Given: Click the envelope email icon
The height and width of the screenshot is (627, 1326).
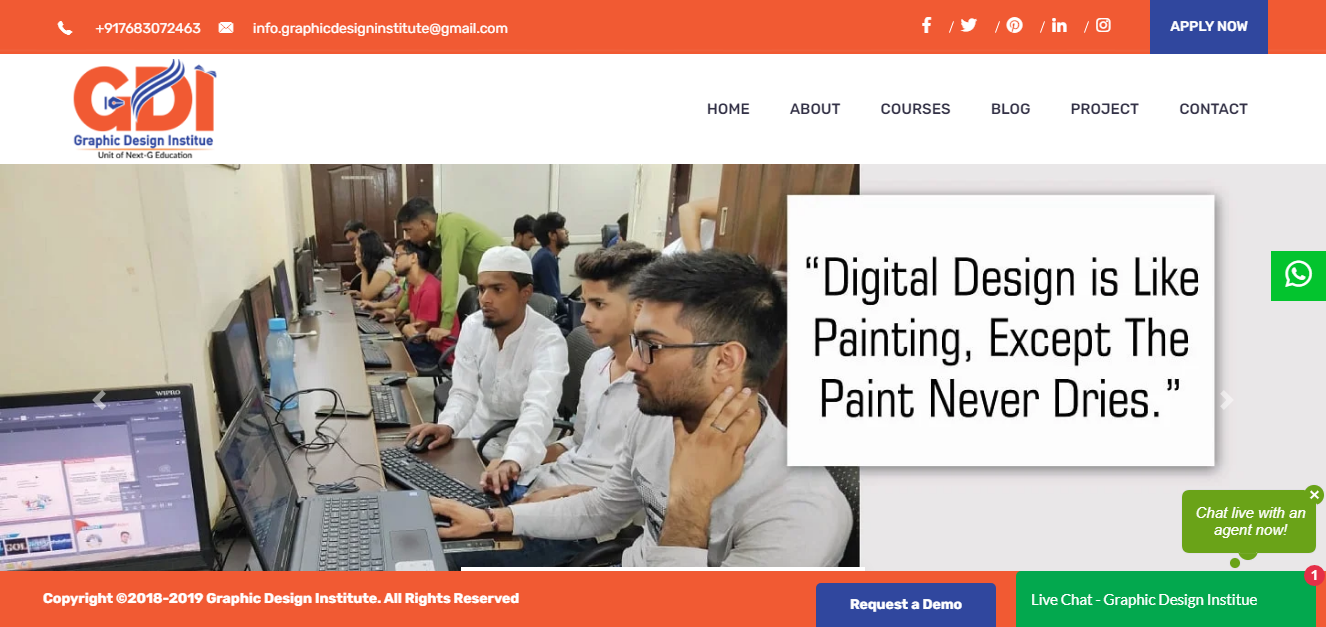Looking at the screenshot, I should [226, 28].
